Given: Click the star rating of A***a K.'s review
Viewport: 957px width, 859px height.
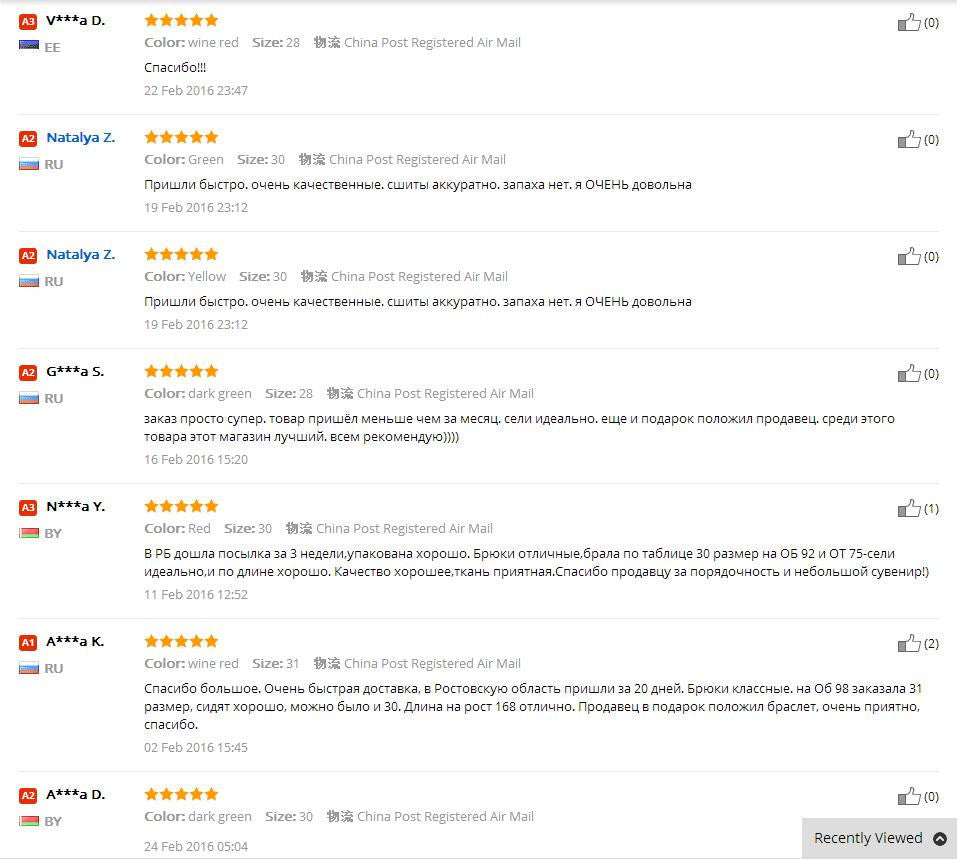Looking at the screenshot, I should pyautogui.click(x=181, y=641).
